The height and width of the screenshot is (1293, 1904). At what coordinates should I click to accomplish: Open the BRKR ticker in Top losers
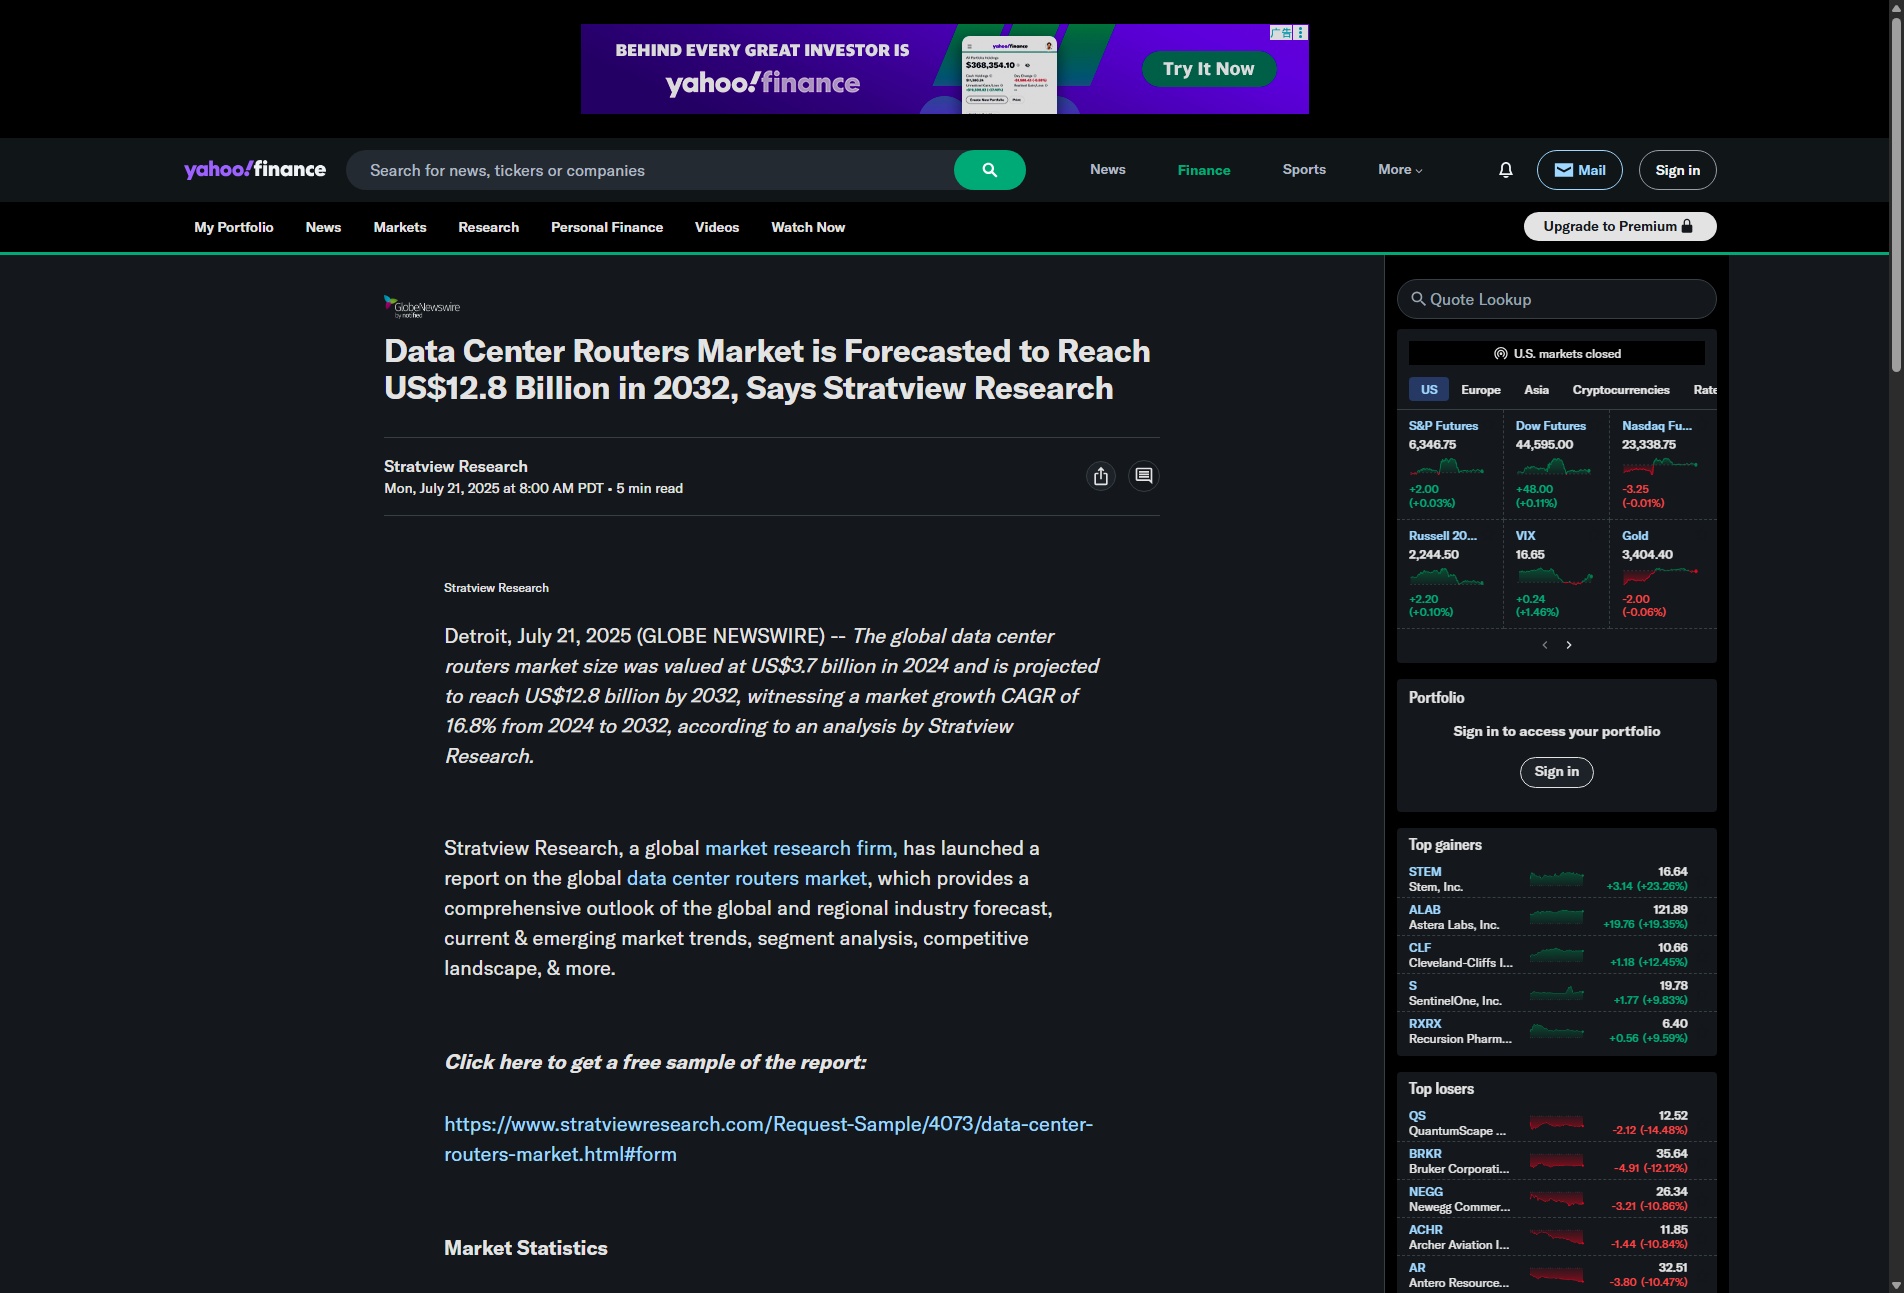coord(1425,1154)
